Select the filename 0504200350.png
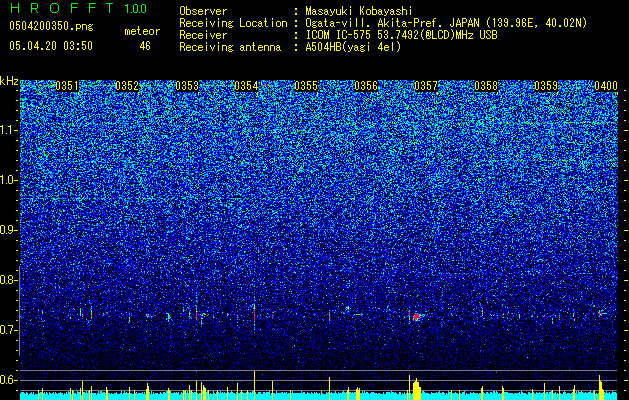The height and width of the screenshot is (400, 629). tap(51, 27)
